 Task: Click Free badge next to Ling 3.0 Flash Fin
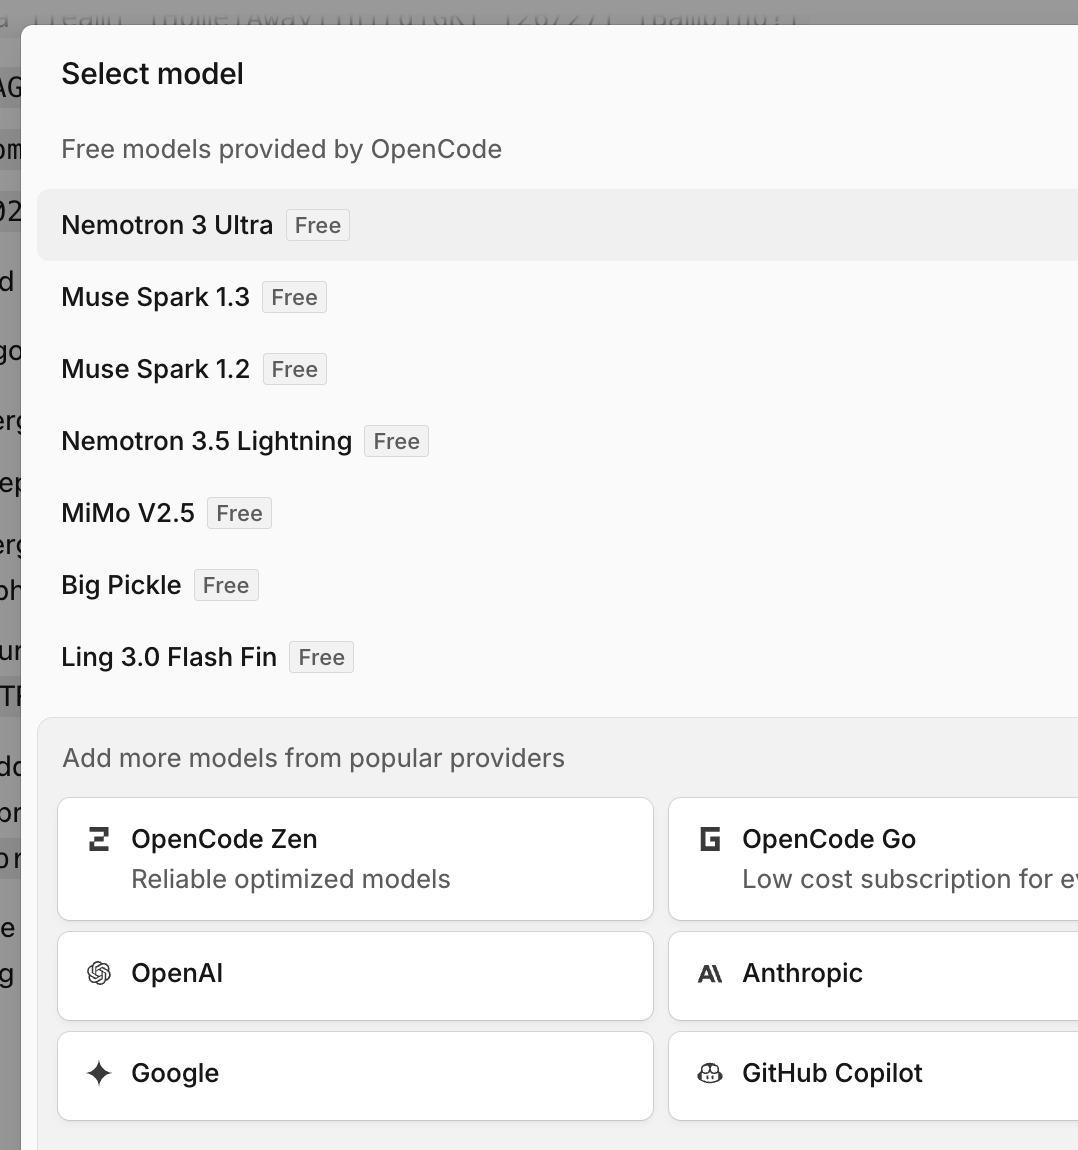pyautogui.click(x=321, y=656)
